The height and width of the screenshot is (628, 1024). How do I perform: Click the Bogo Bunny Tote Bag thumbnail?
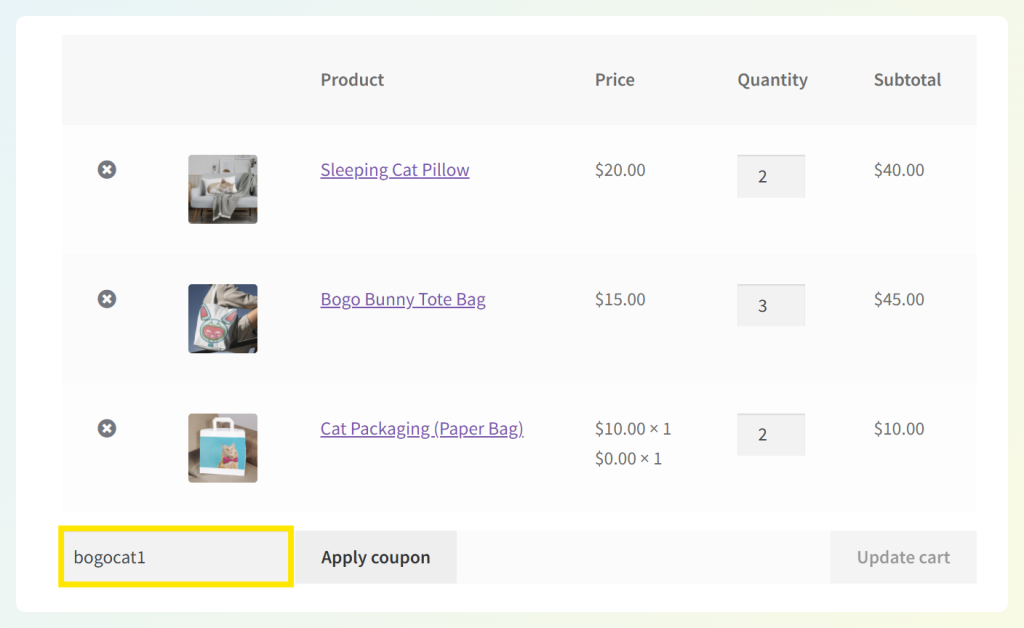point(222,319)
